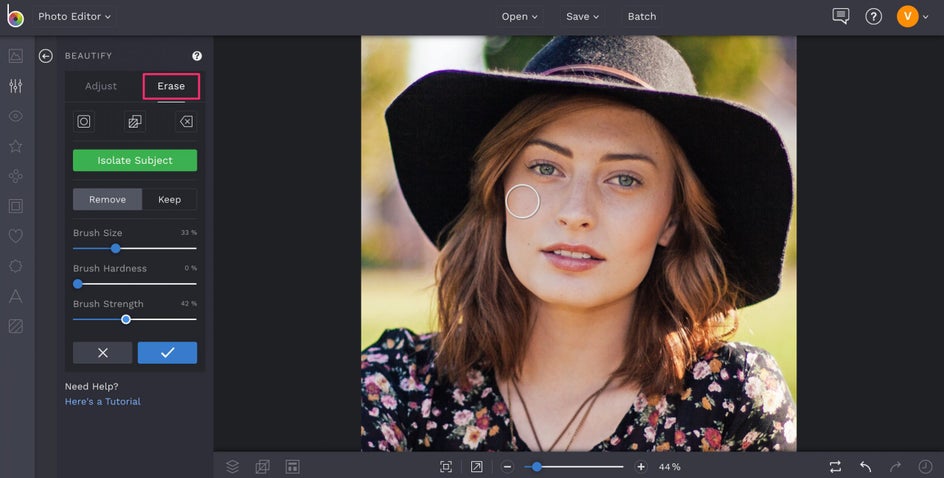The height and width of the screenshot is (478, 944).
Task: Click the zoom level slider
Action: [x=574, y=467]
